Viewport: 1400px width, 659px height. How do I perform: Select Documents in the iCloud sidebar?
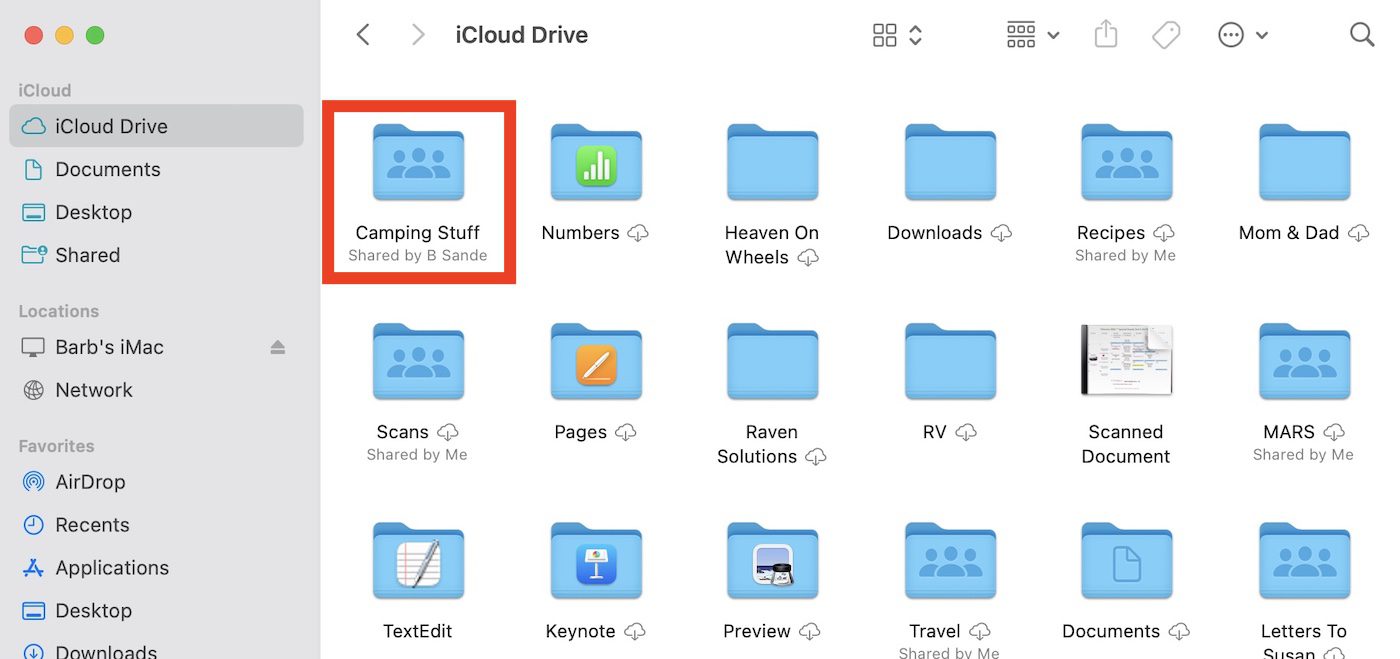click(x=107, y=169)
